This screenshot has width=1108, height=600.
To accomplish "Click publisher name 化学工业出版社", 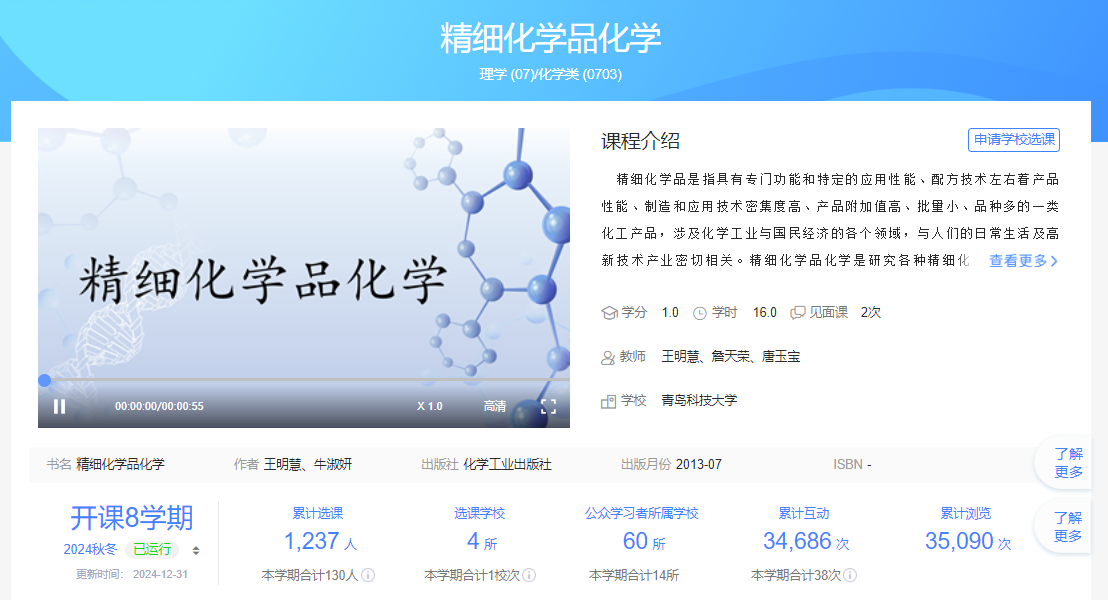I will pyautogui.click(x=507, y=464).
